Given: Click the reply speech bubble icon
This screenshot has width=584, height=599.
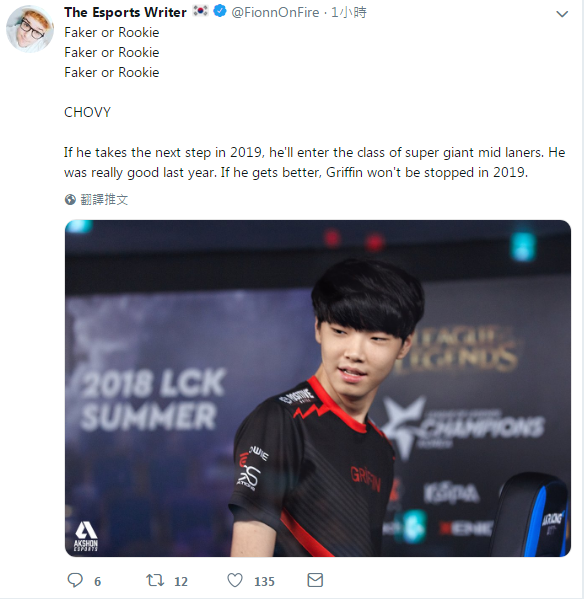Looking at the screenshot, I should (75, 580).
